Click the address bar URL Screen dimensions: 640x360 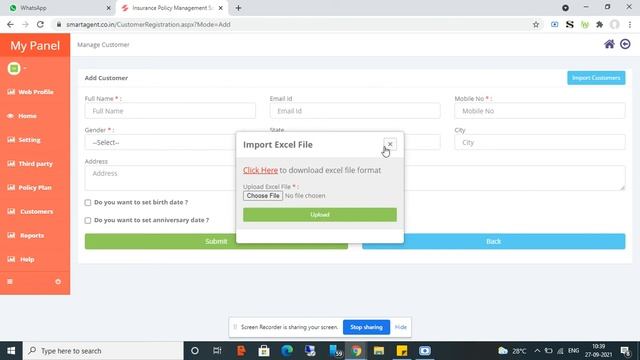(148, 24)
